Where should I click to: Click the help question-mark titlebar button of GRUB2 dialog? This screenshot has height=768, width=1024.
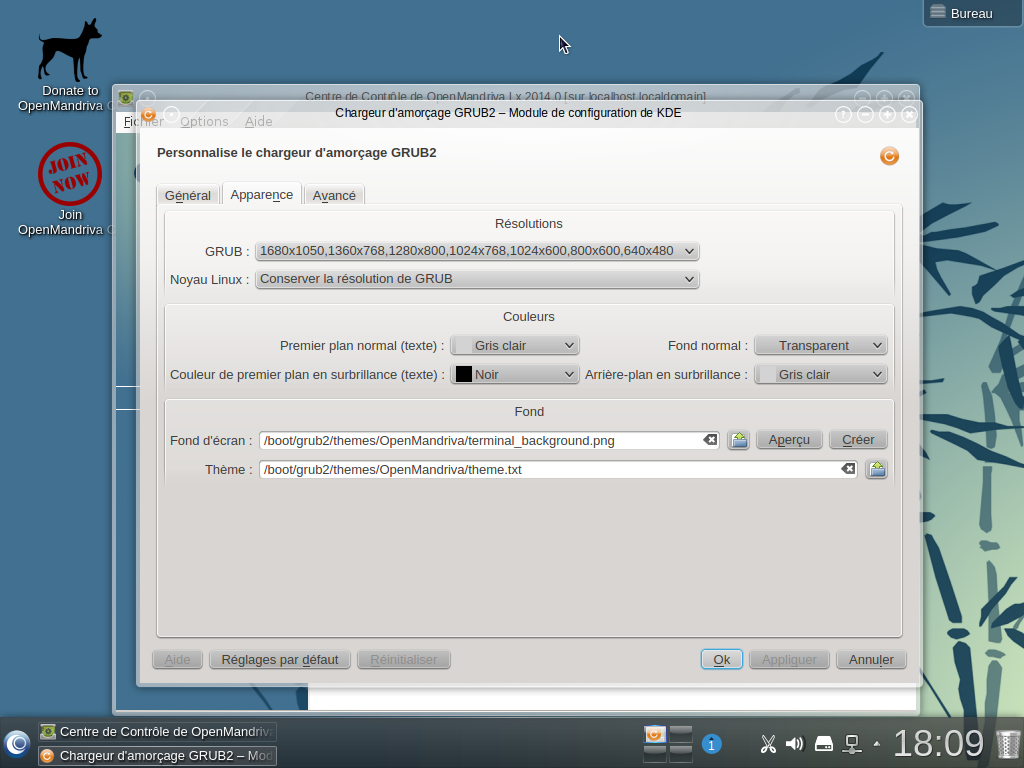click(x=843, y=115)
